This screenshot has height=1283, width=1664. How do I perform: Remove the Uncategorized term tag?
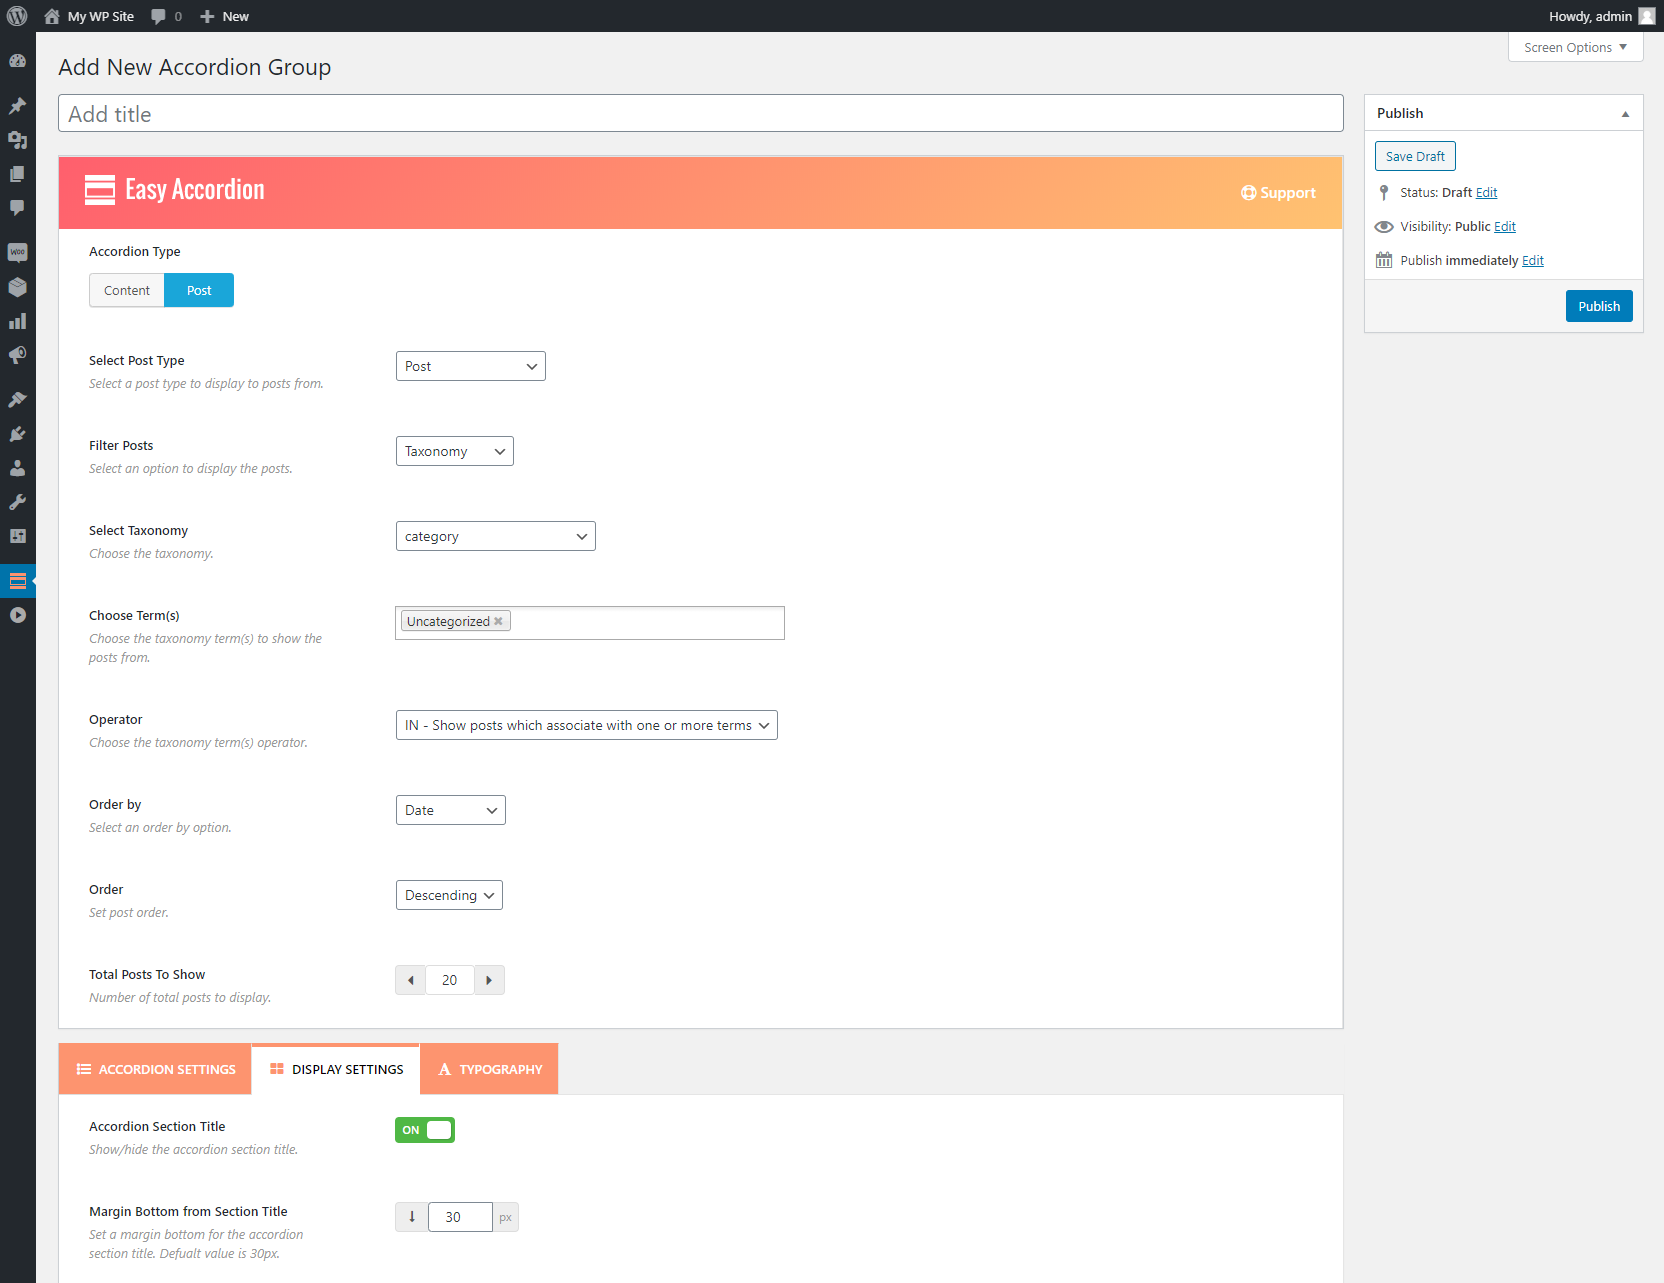pos(498,621)
